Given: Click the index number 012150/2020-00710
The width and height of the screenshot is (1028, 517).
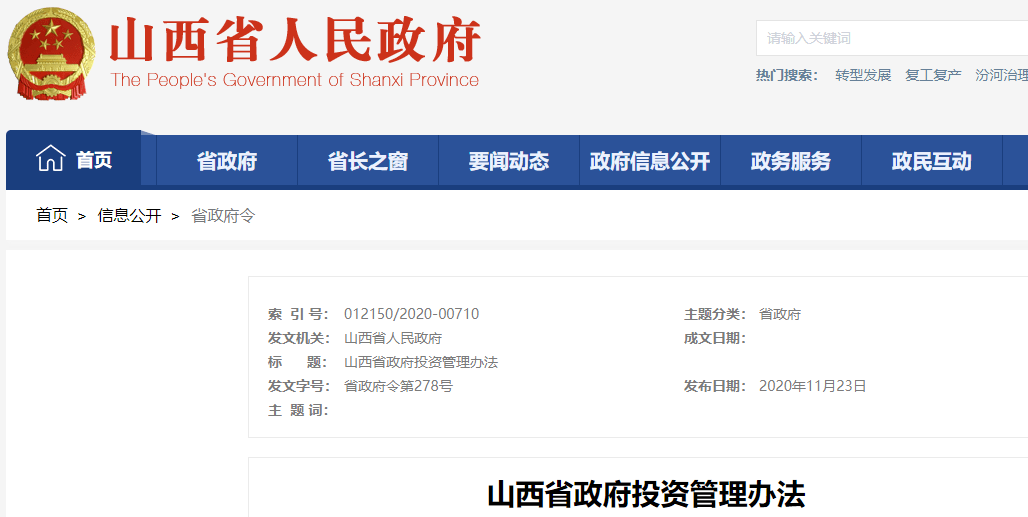Looking at the screenshot, I should (x=411, y=314).
